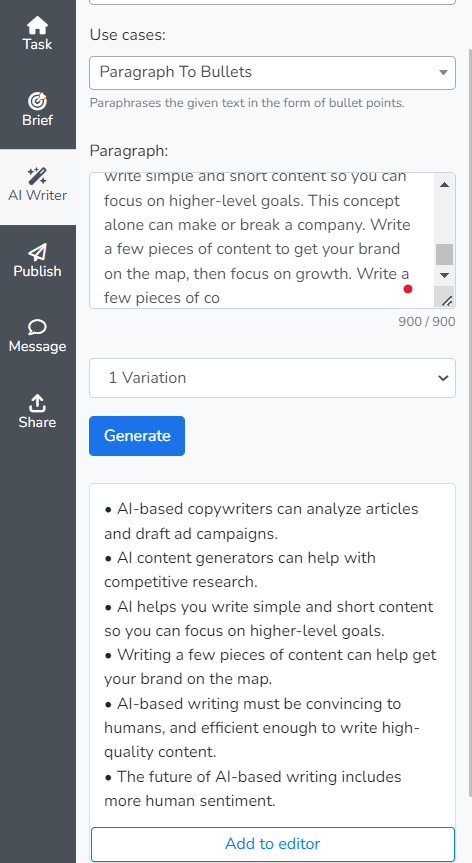Click the red dot in the paragraph box
Screen dimensions: 472x863
[x=408, y=289]
